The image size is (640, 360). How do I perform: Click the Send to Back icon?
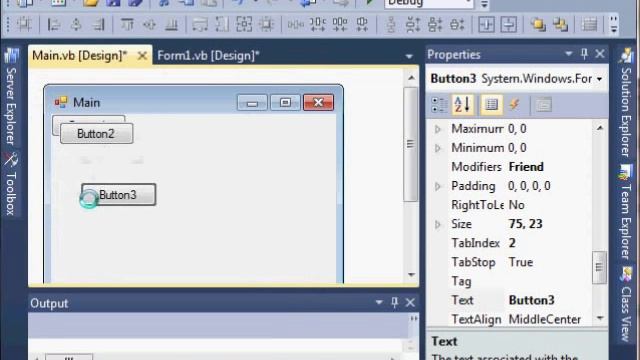[560, 25]
